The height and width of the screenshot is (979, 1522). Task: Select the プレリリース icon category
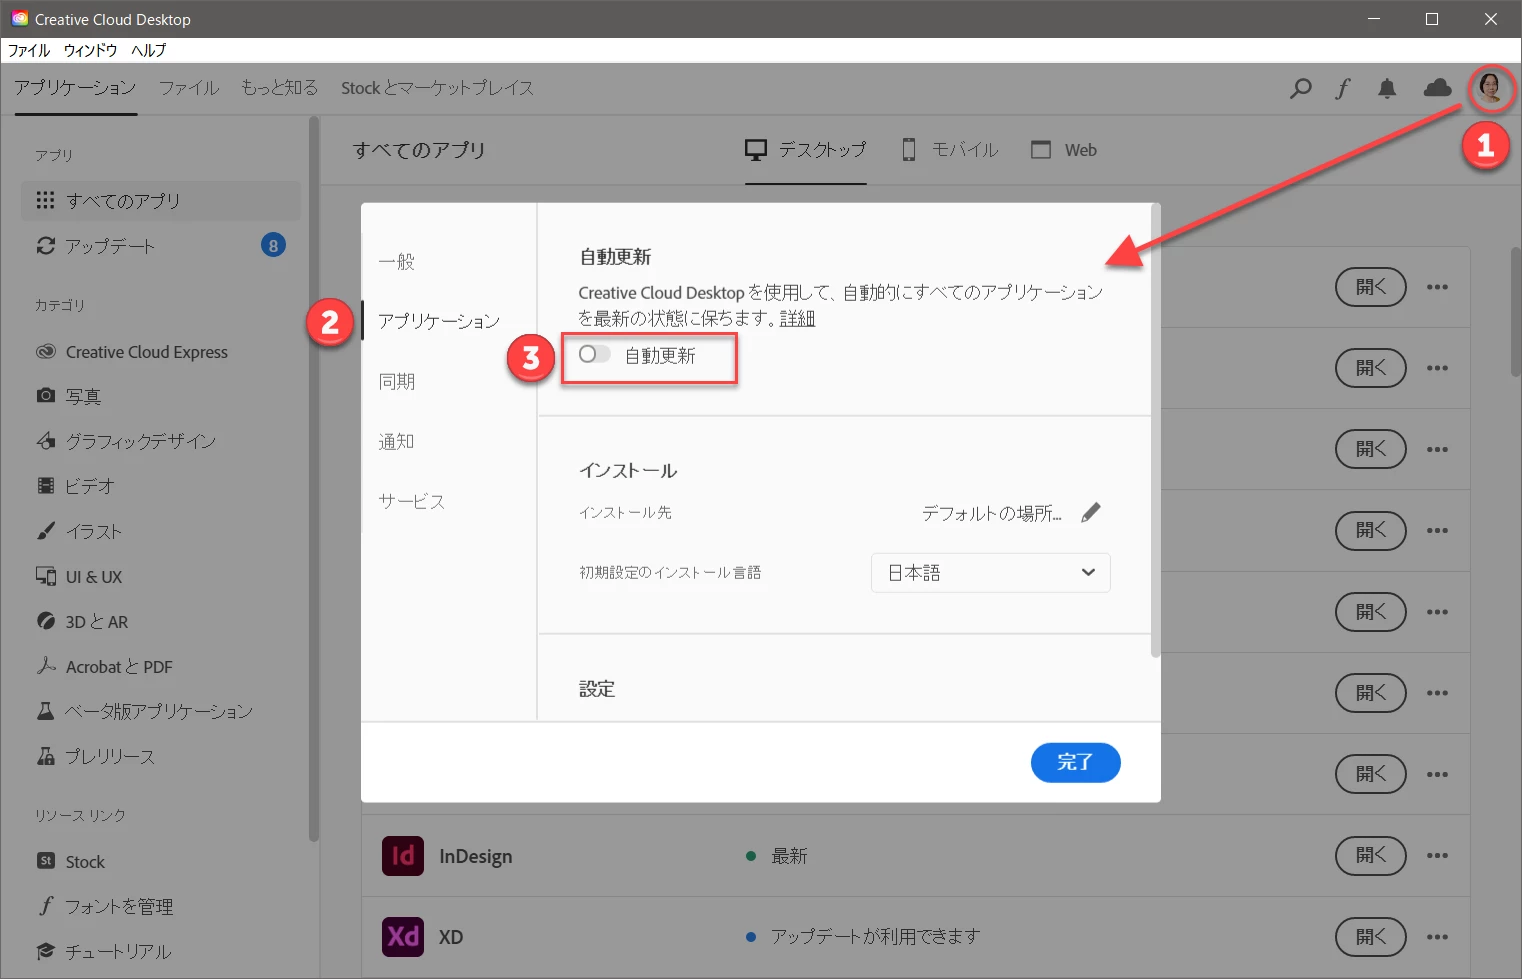pyautogui.click(x=45, y=756)
